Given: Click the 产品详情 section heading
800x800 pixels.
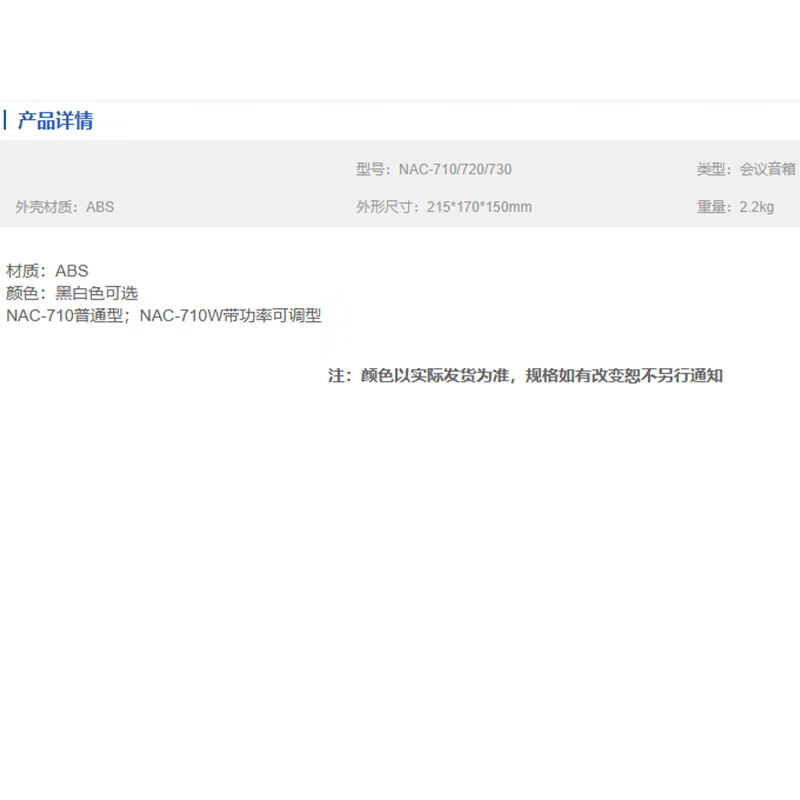Looking at the screenshot, I should coord(56,121).
